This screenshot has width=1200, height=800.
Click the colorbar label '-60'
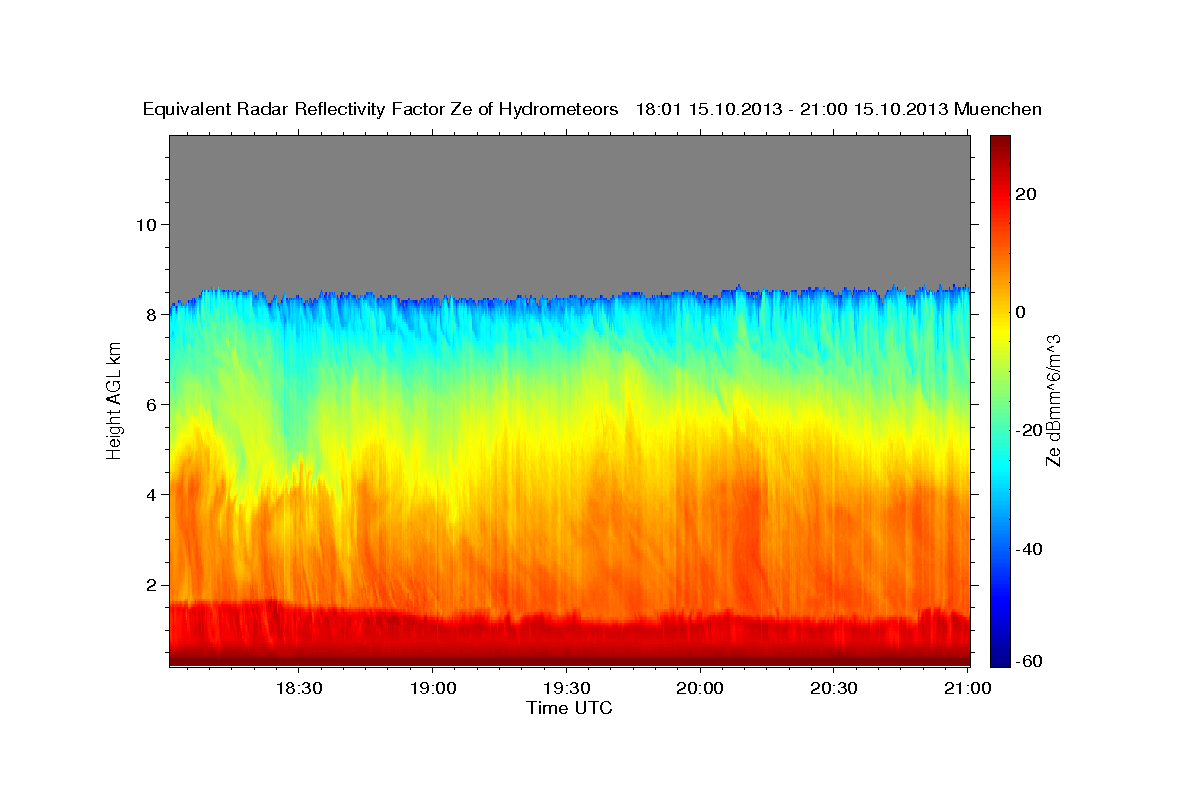click(1030, 661)
